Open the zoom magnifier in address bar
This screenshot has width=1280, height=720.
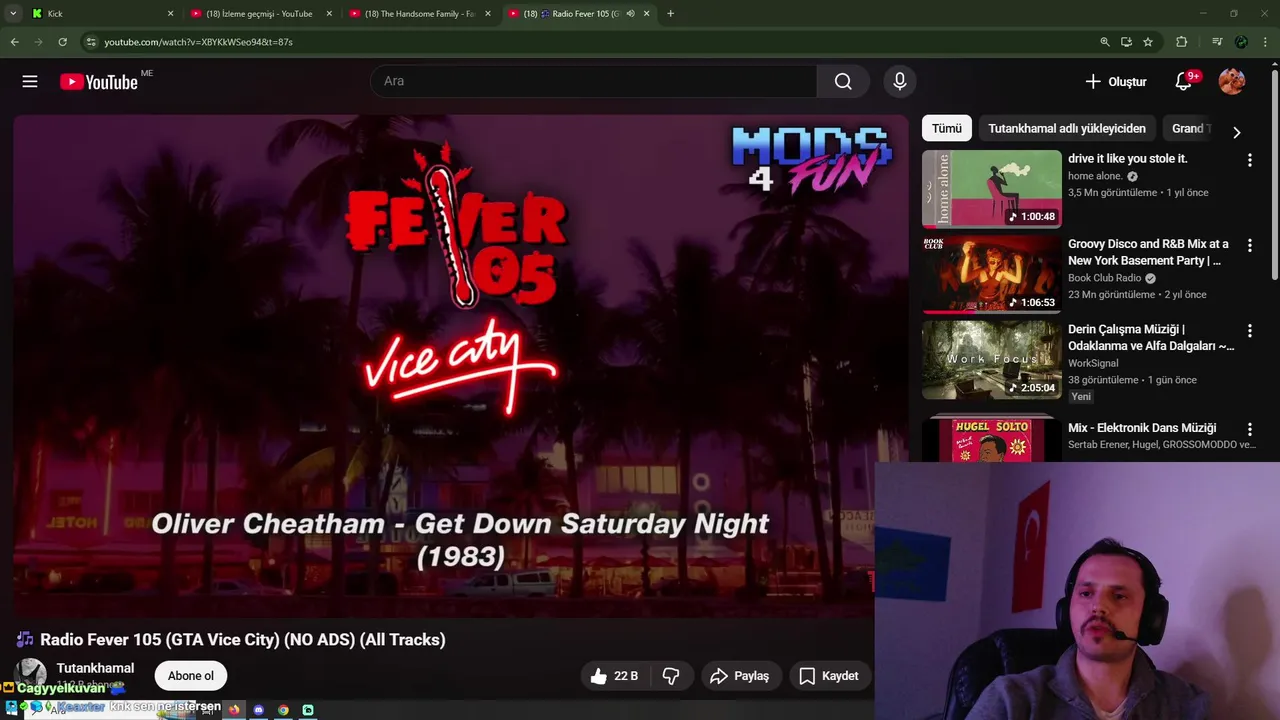point(1105,42)
